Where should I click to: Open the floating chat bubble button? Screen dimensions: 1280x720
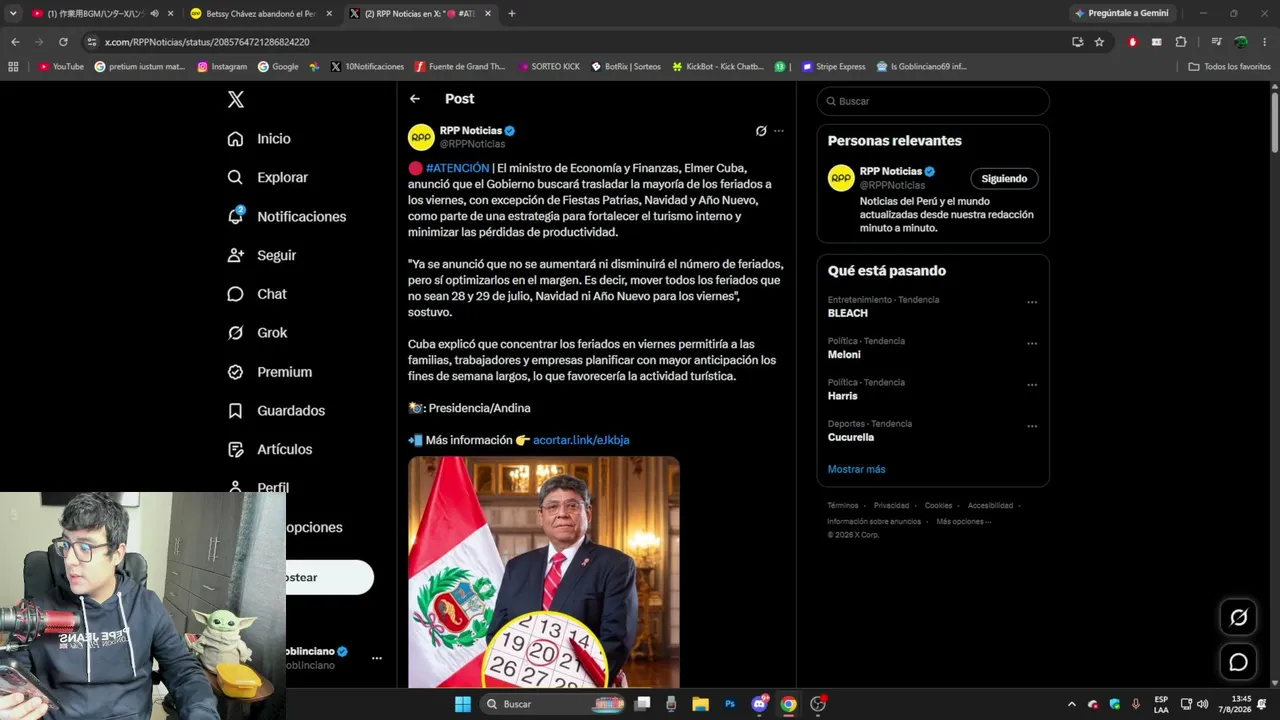coord(1238,662)
